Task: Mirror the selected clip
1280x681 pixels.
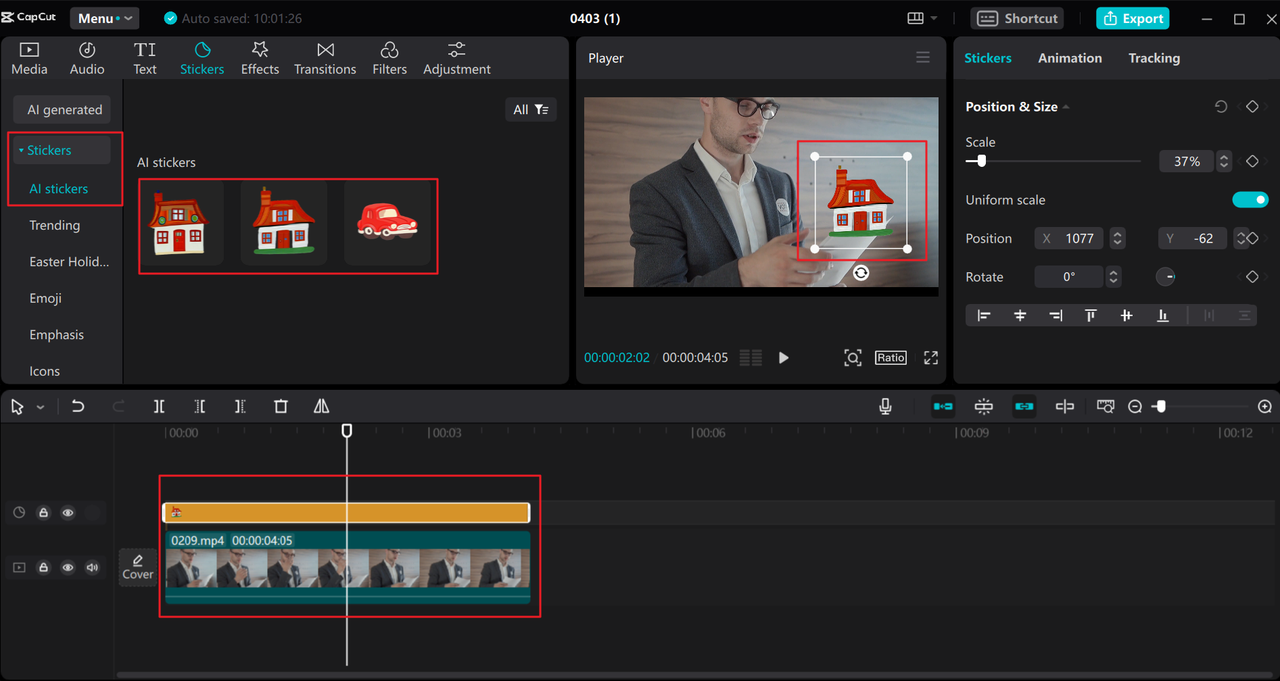Action: click(x=321, y=406)
